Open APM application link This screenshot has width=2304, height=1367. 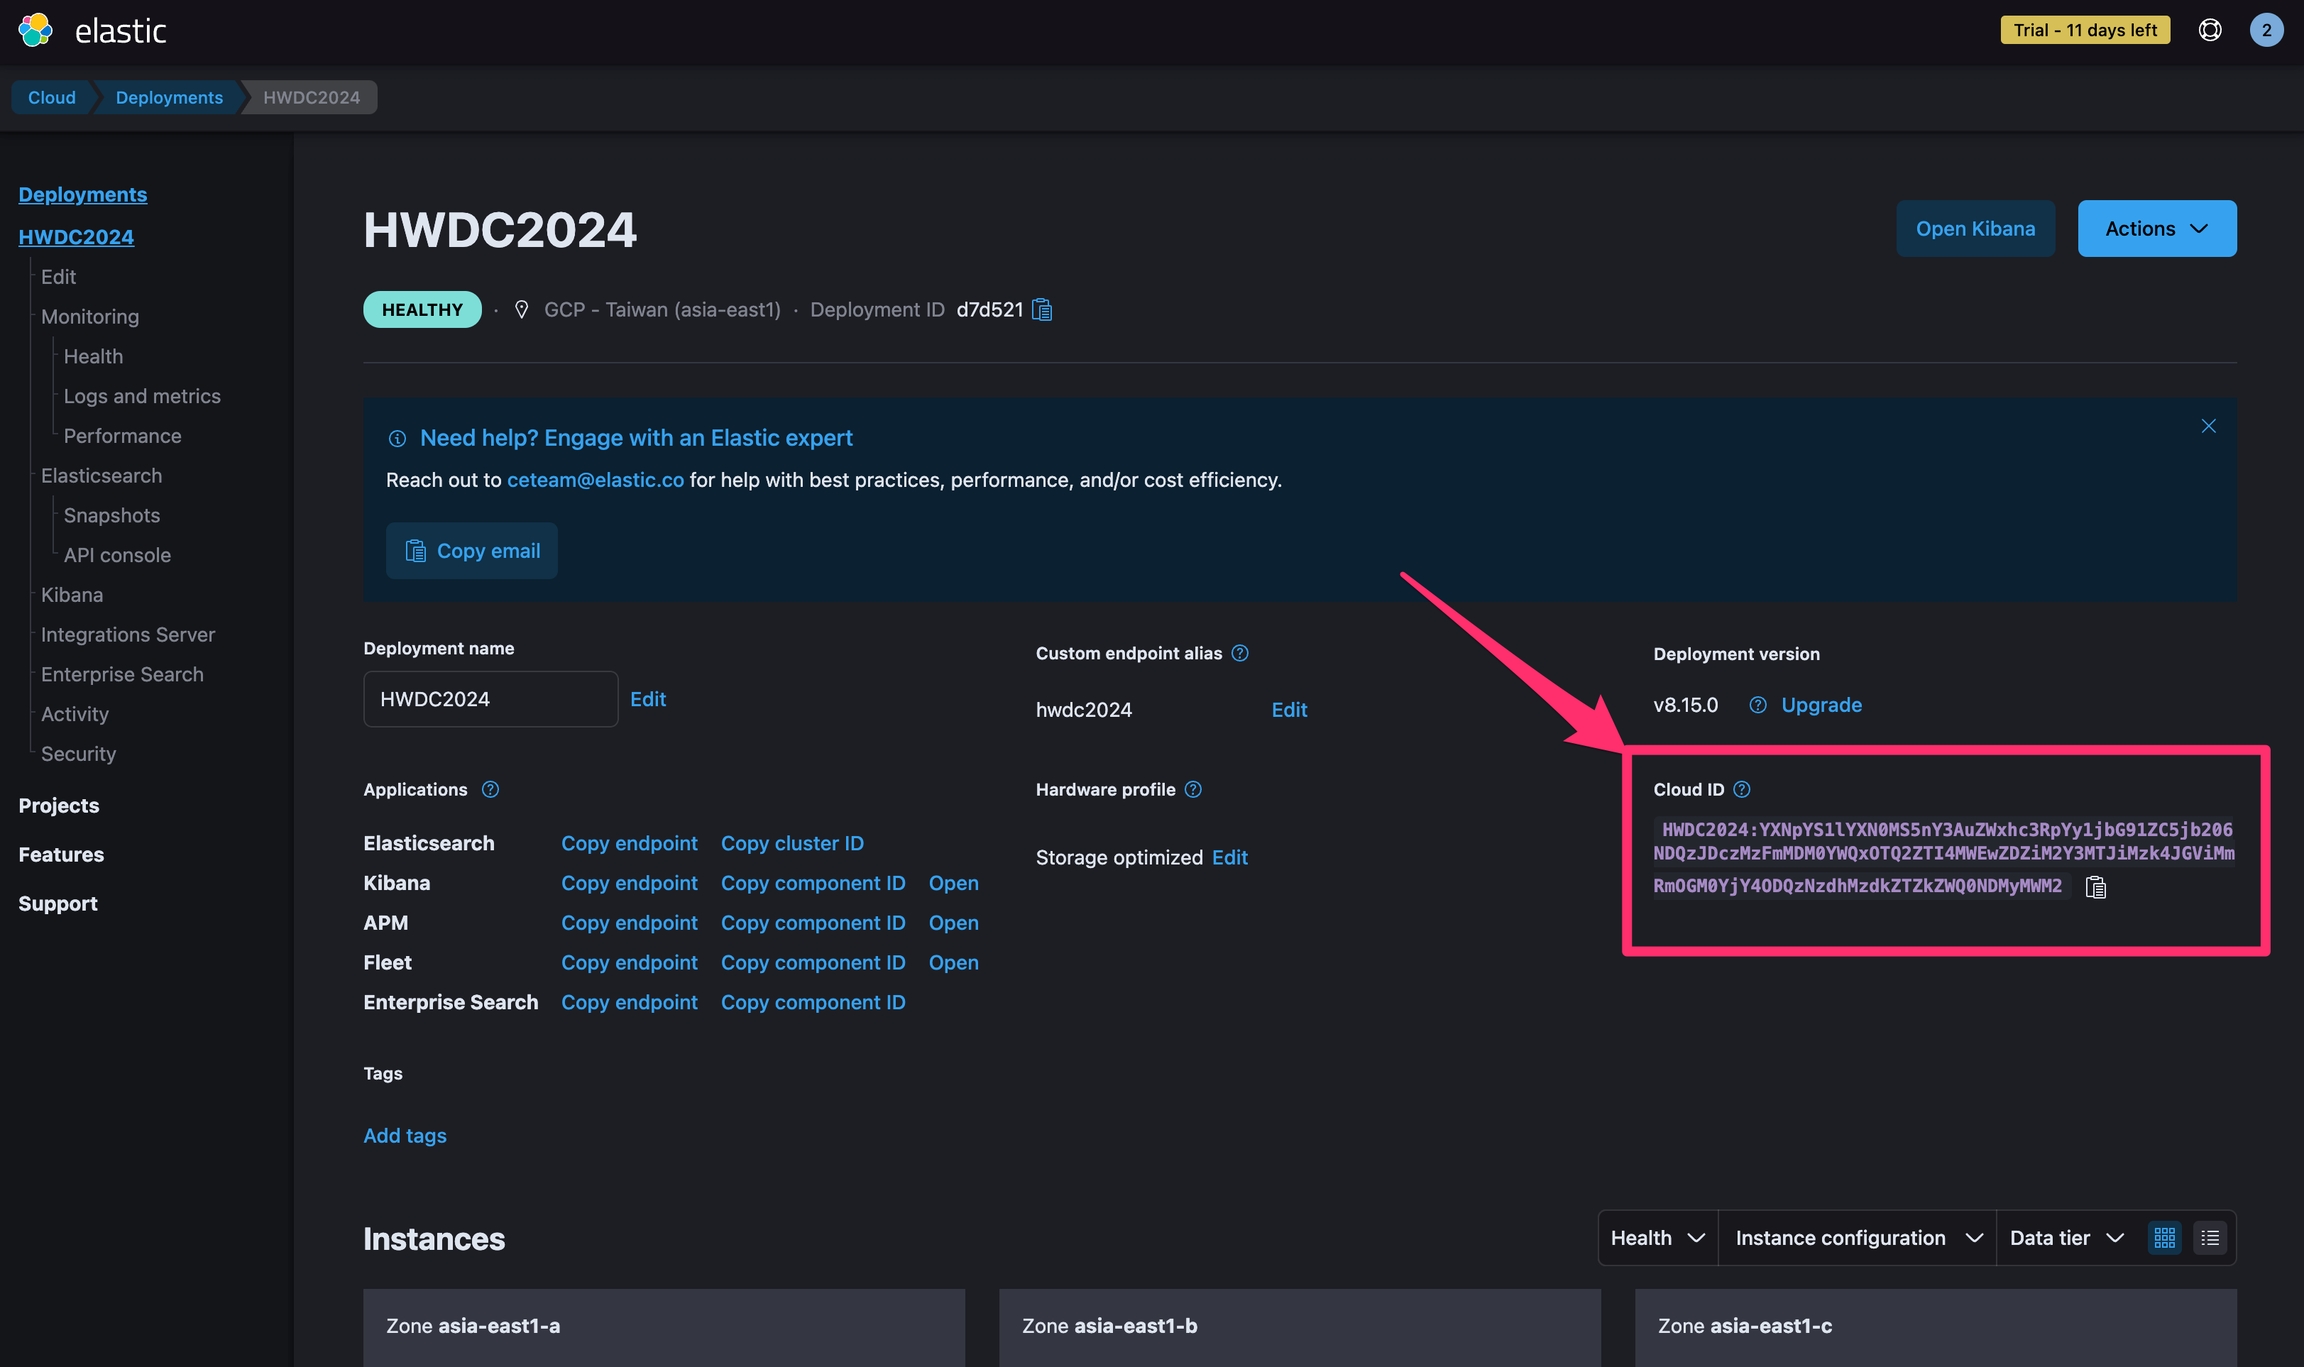click(954, 923)
